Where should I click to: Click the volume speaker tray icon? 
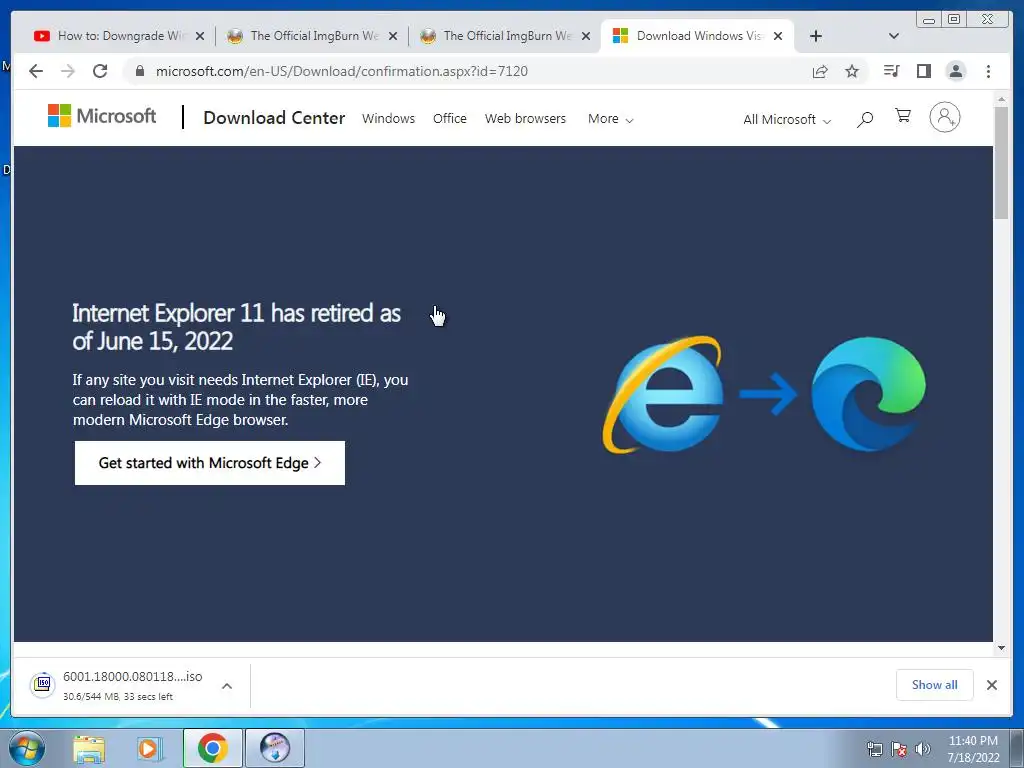(x=923, y=749)
